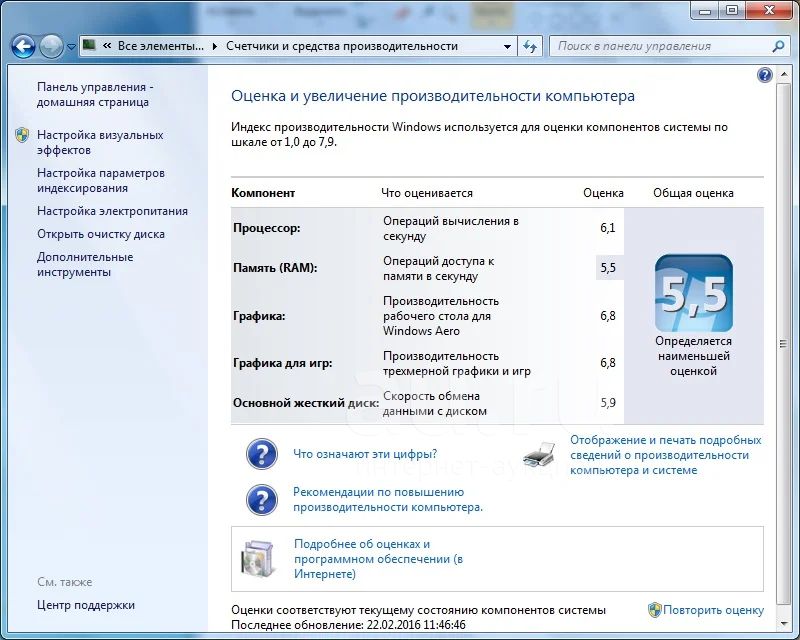Click the Back navigation arrow button
This screenshot has width=800, height=640.
pyautogui.click(x=22, y=47)
